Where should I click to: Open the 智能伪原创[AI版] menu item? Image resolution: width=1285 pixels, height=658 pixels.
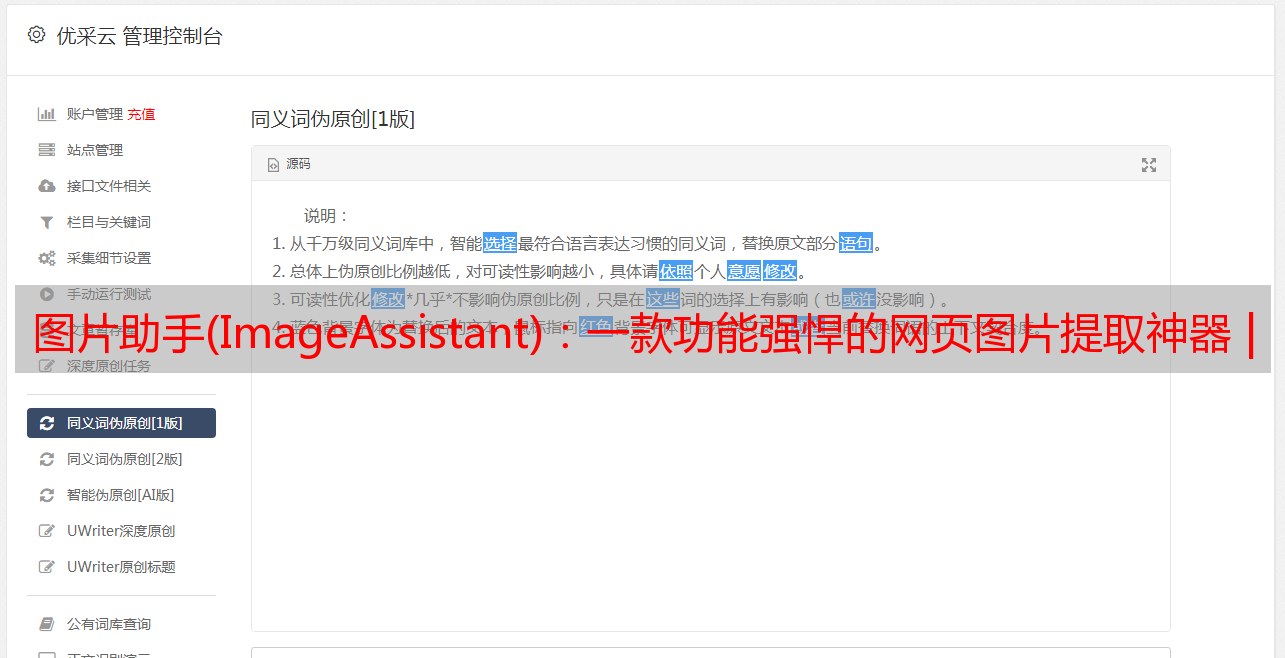click(x=121, y=495)
